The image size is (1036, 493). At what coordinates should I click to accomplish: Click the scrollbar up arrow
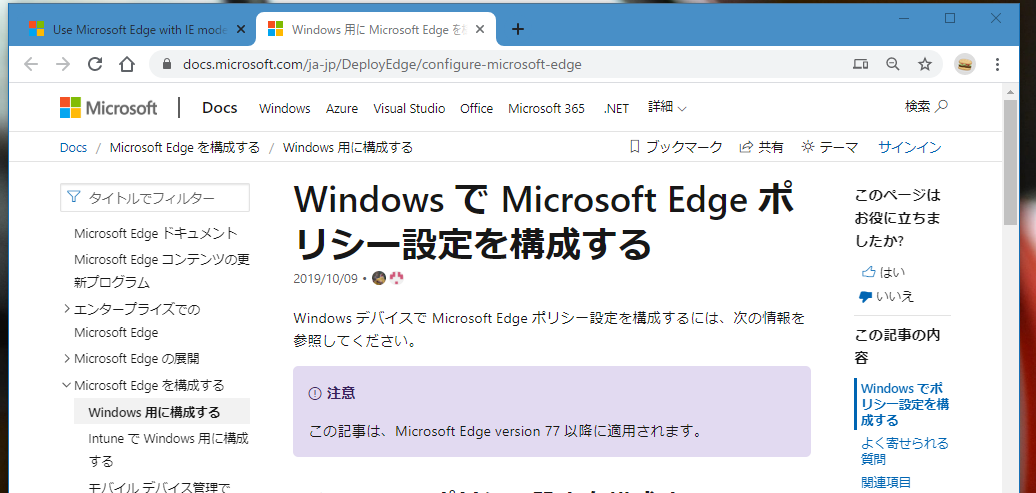[x=1010, y=91]
